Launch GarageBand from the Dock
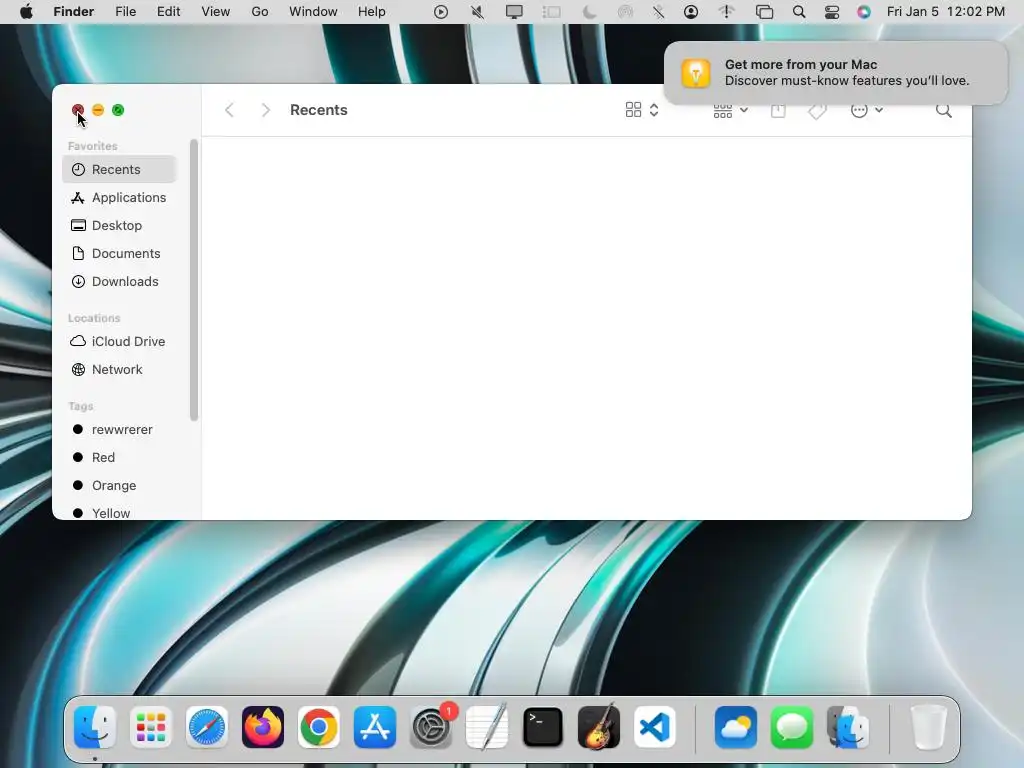 tap(599, 727)
